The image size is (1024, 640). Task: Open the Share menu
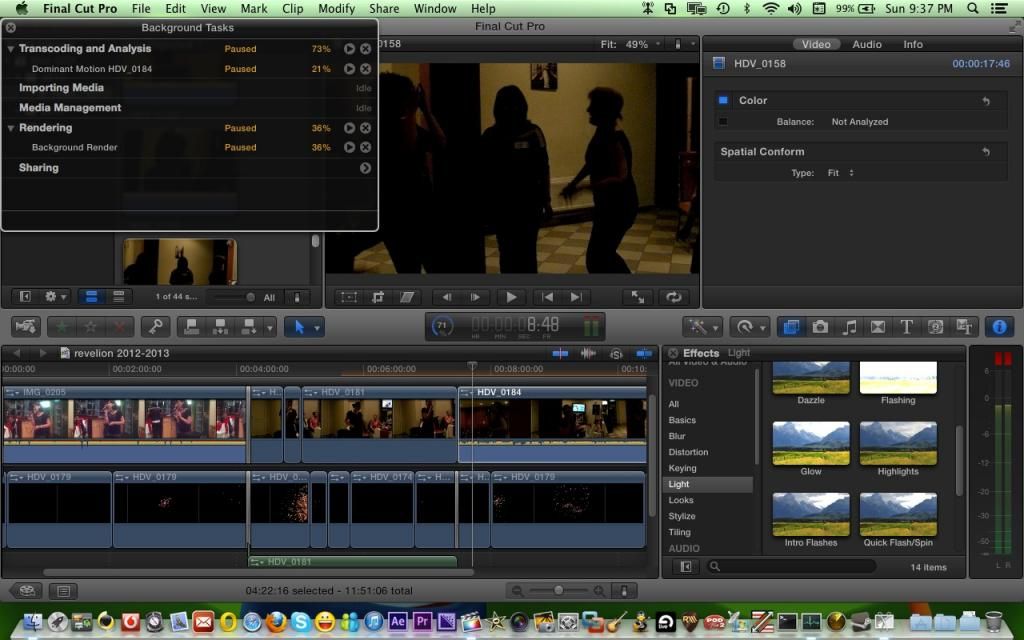384,8
